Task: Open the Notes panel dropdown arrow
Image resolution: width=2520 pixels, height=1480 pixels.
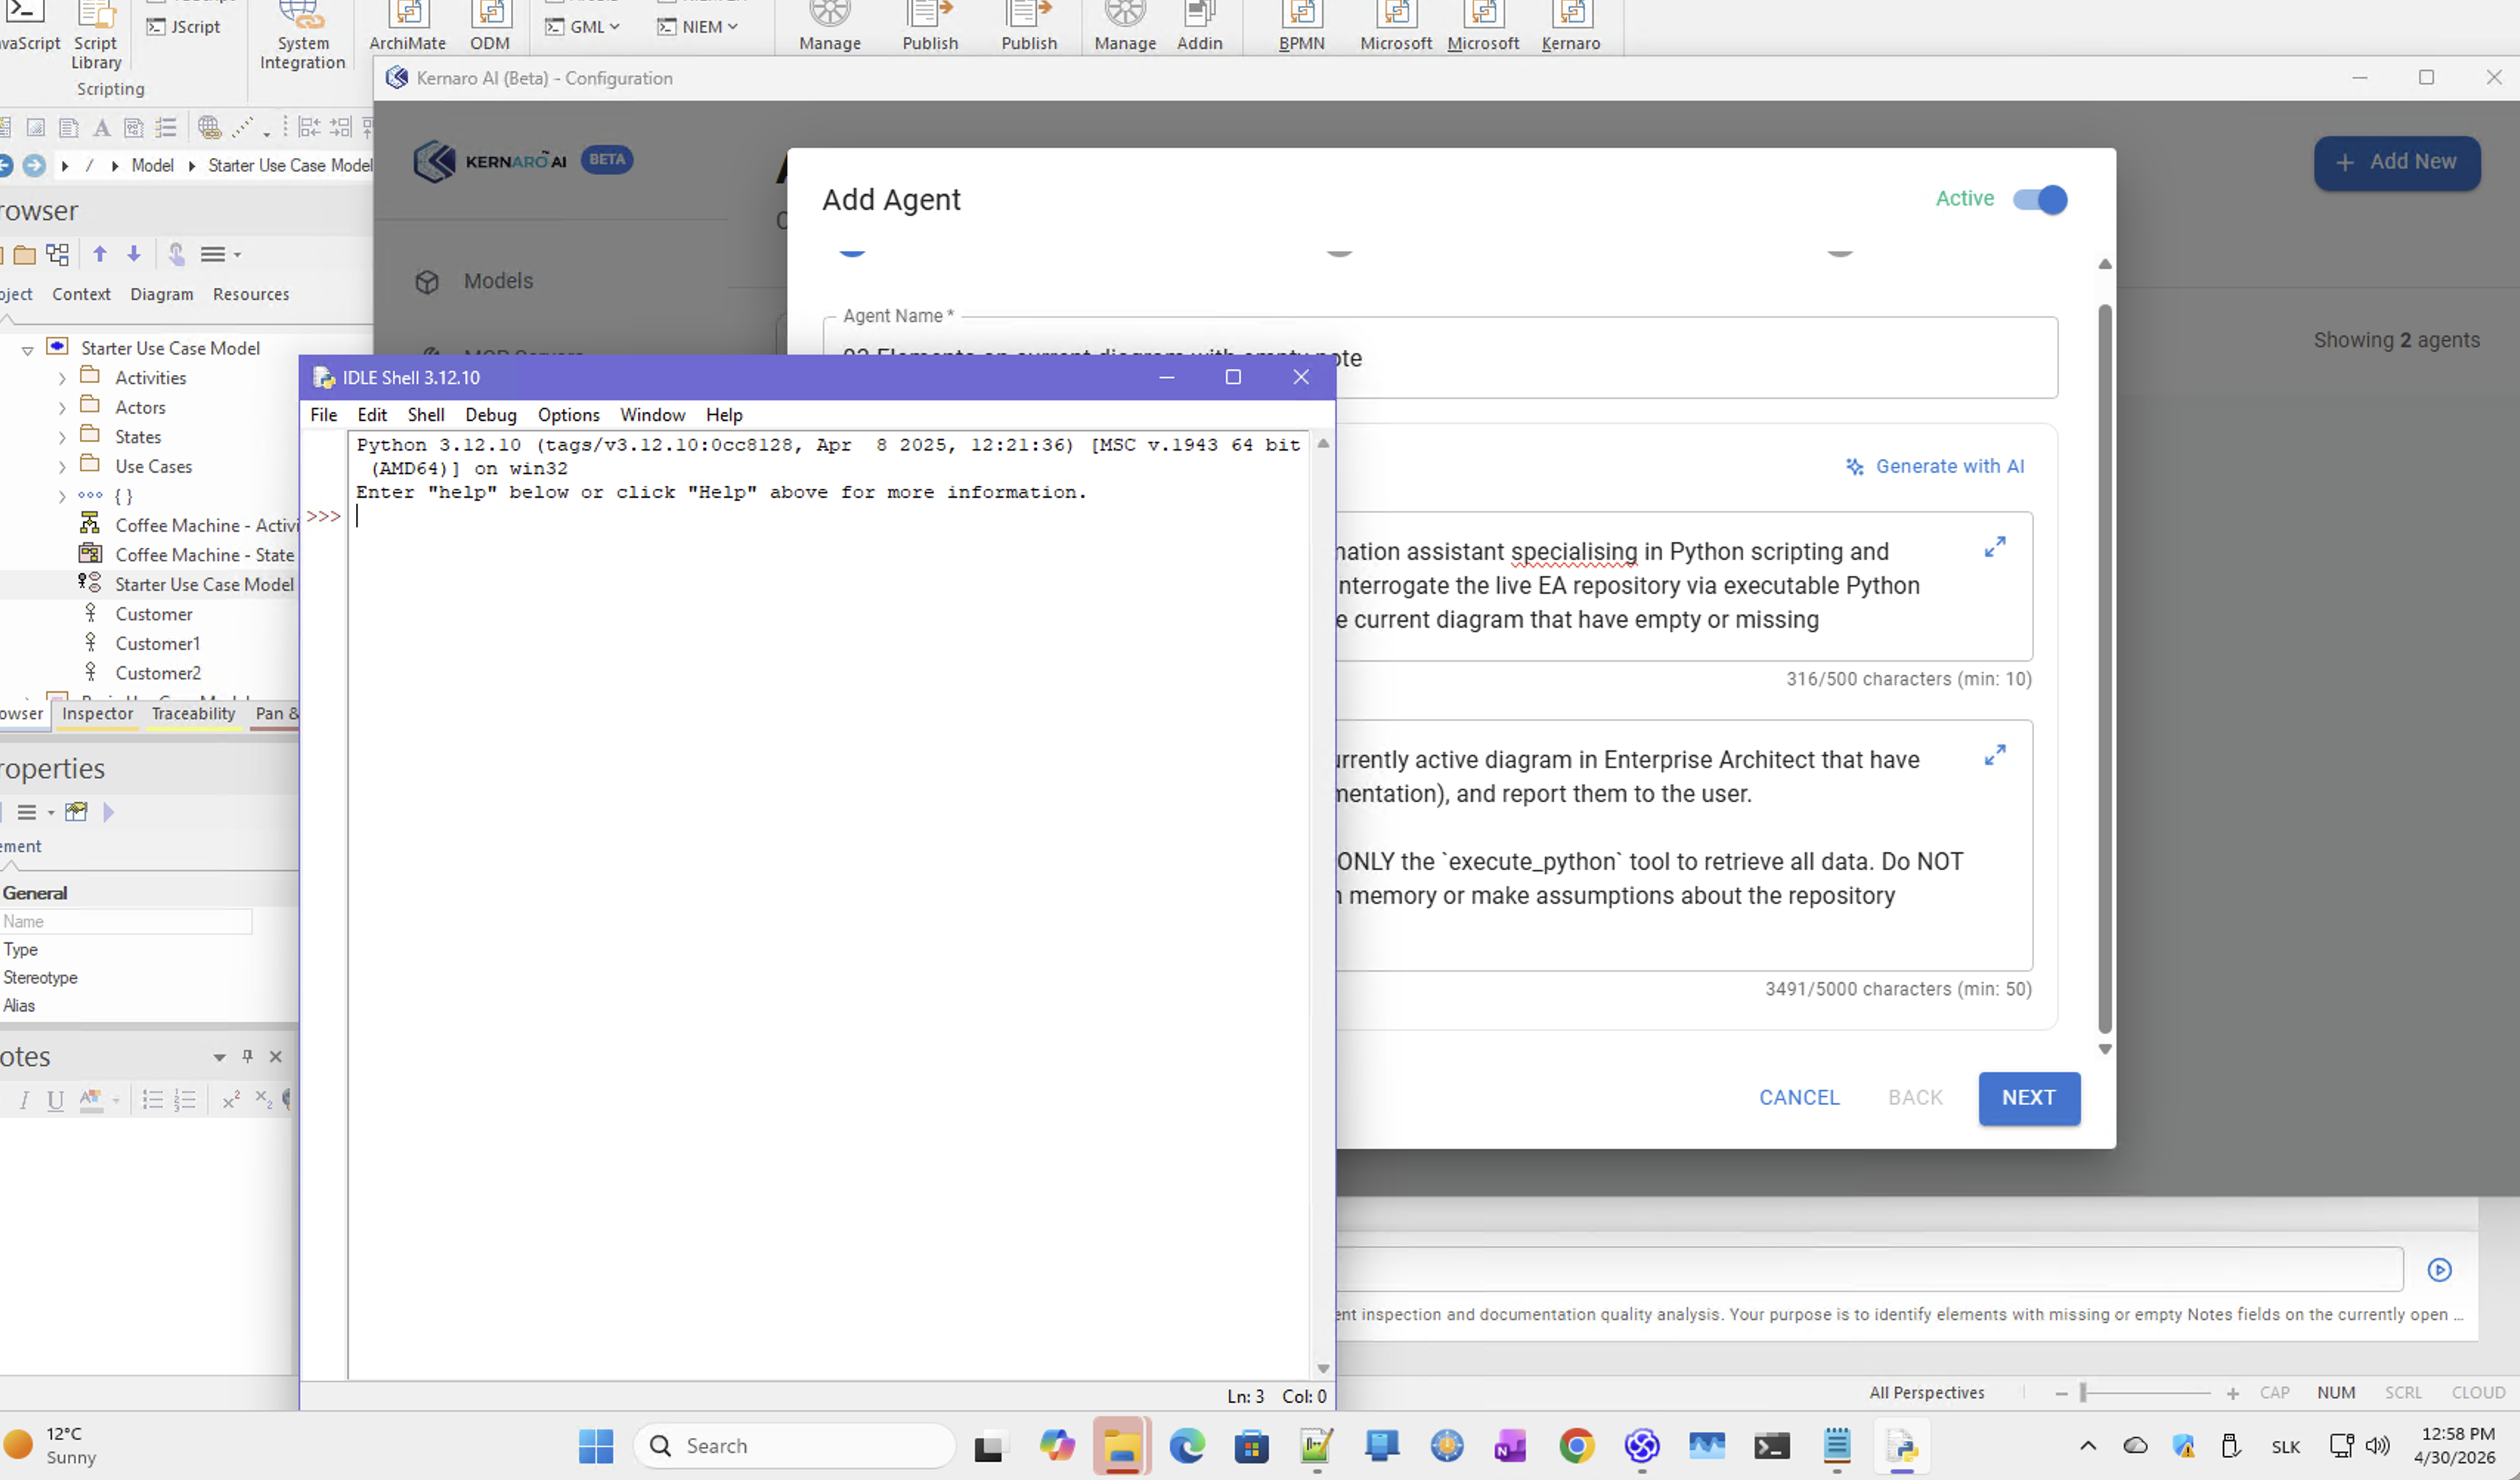Action: pyautogui.click(x=219, y=1057)
